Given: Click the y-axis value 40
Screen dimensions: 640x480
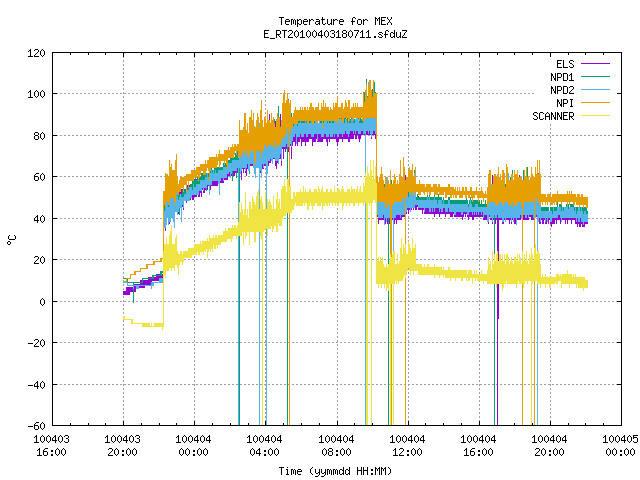Looking at the screenshot, I should [40, 219].
